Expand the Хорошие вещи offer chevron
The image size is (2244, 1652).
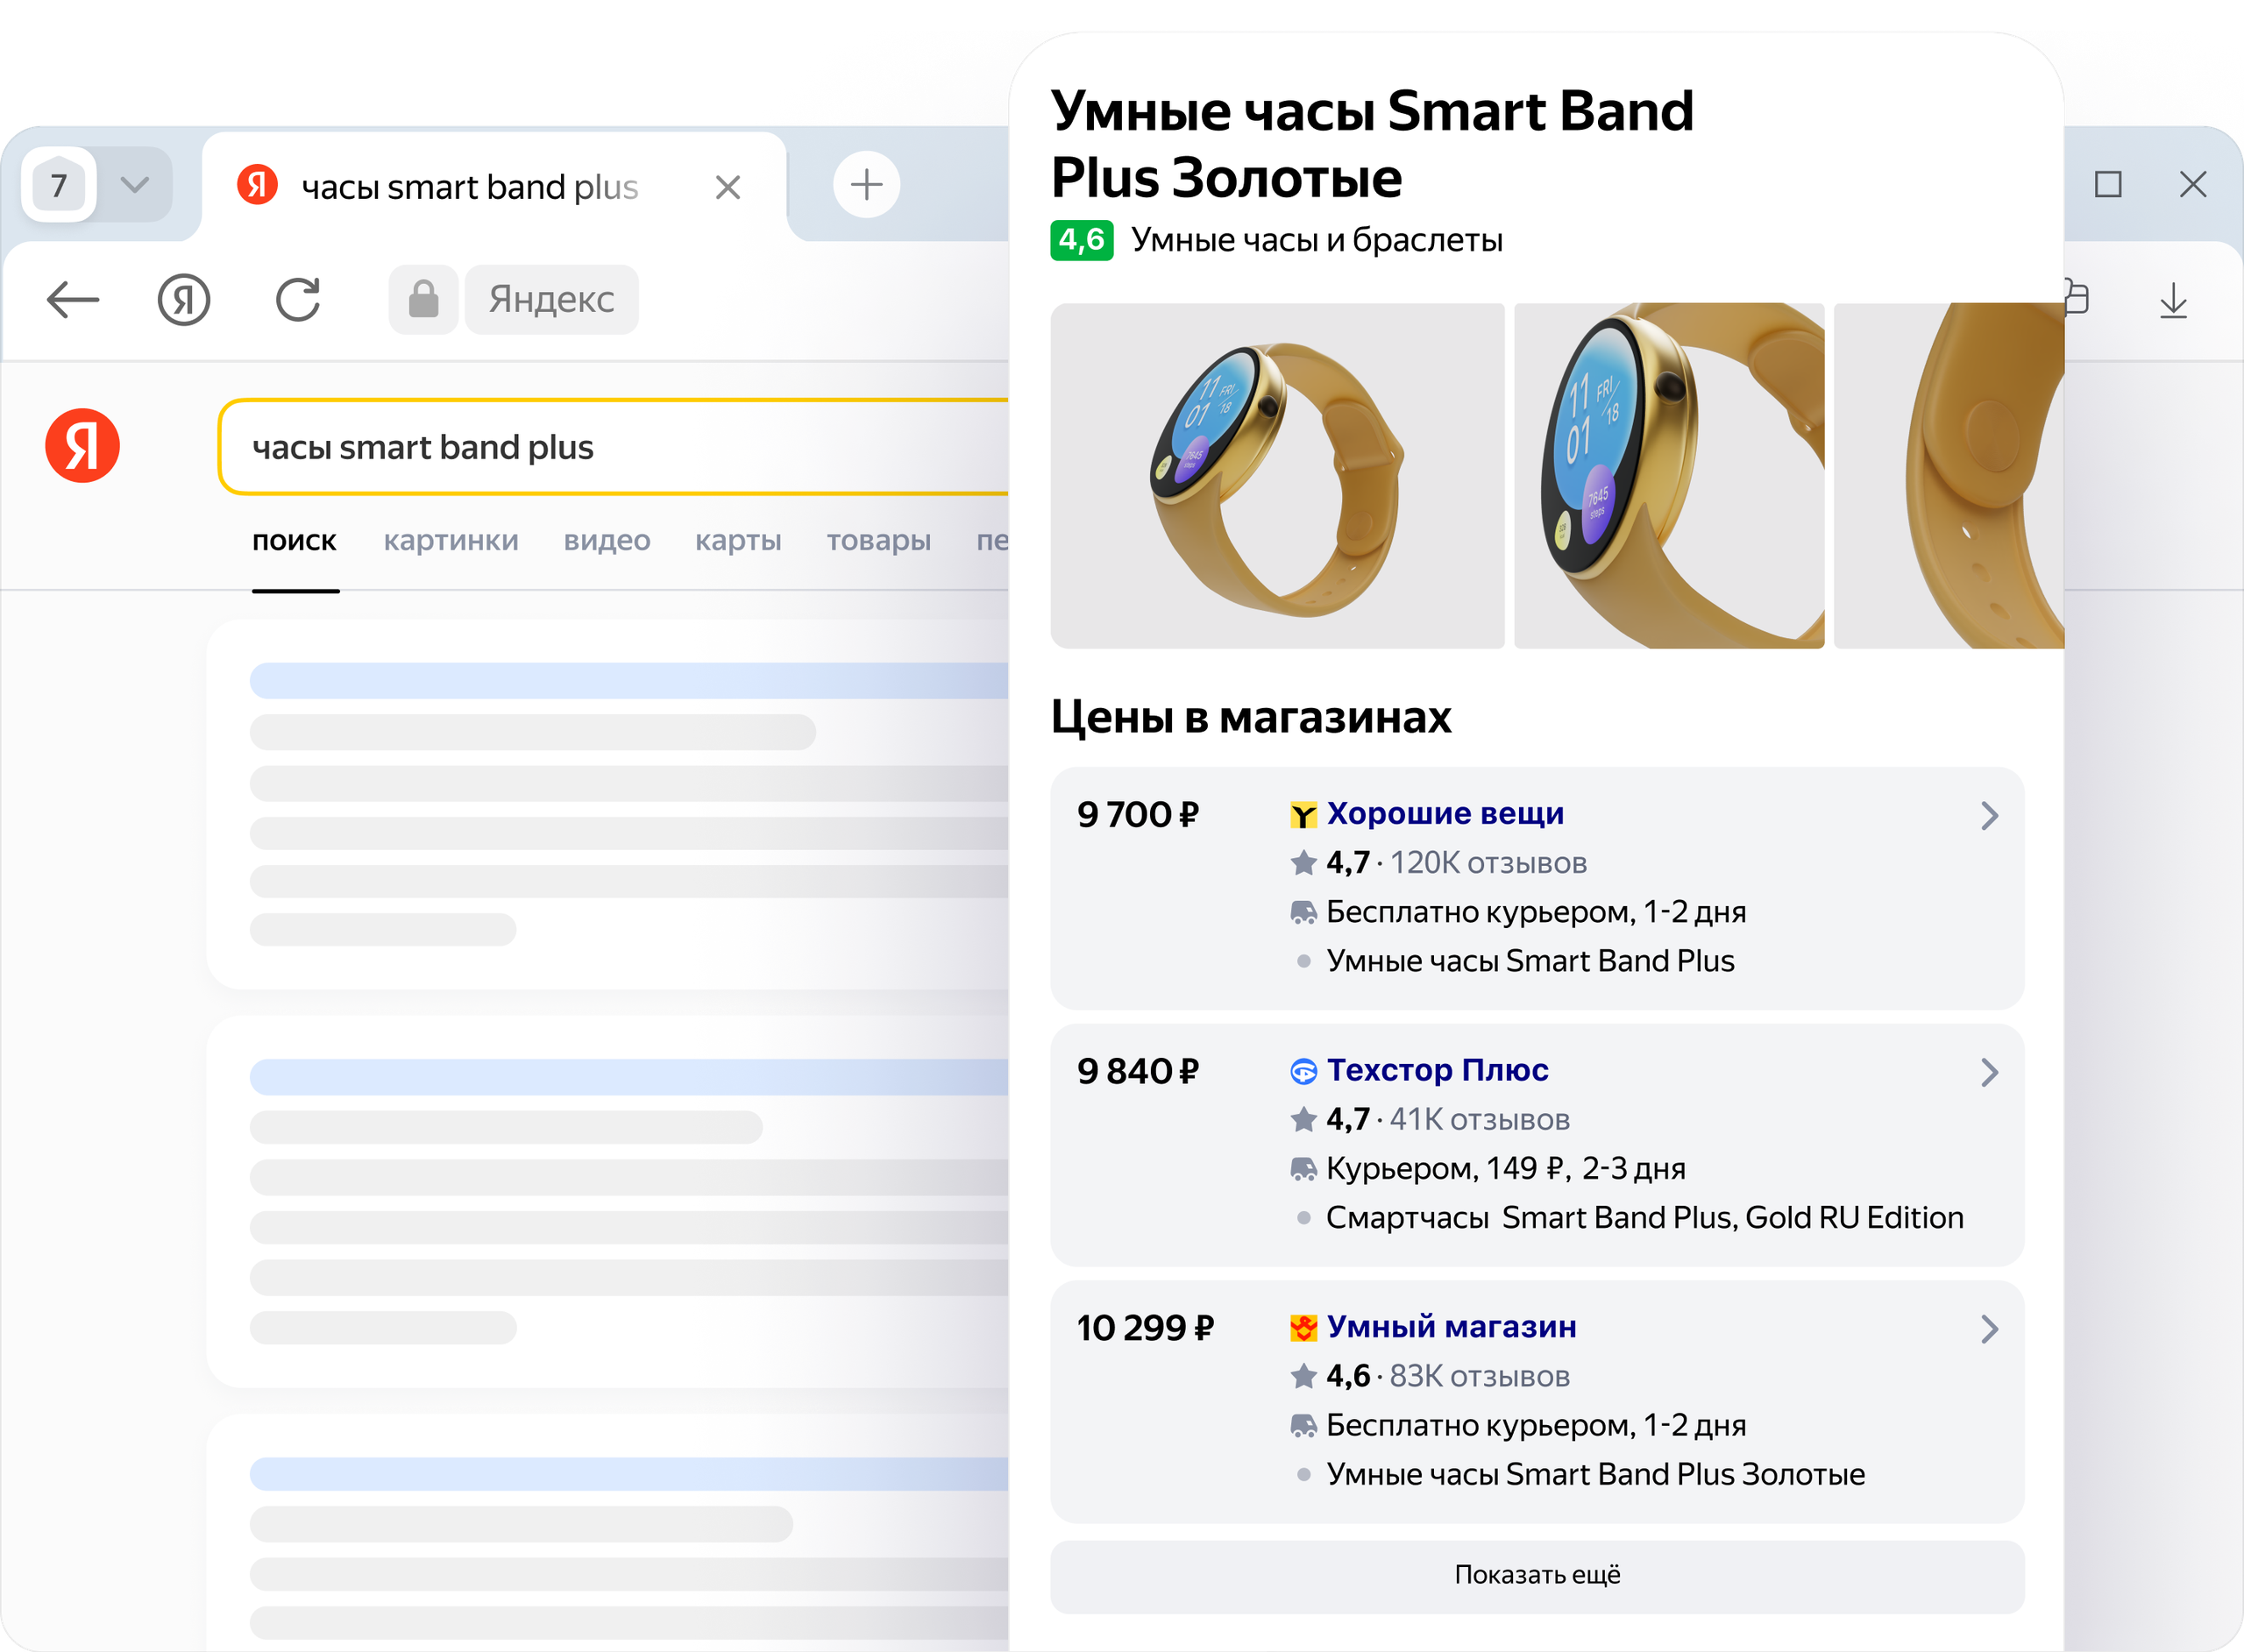(x=1989, y=816)
